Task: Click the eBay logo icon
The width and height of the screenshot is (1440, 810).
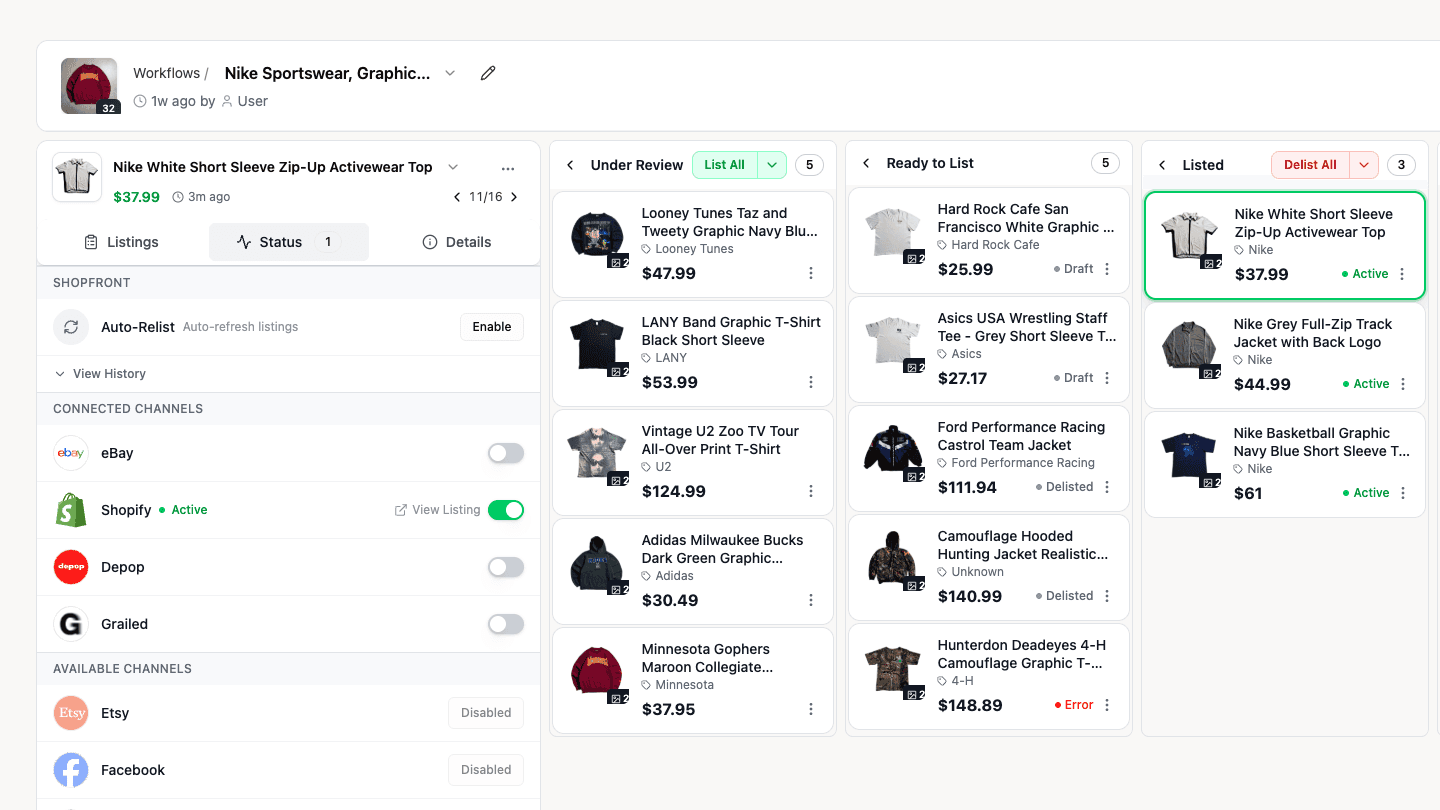Action: pos(71,453)
